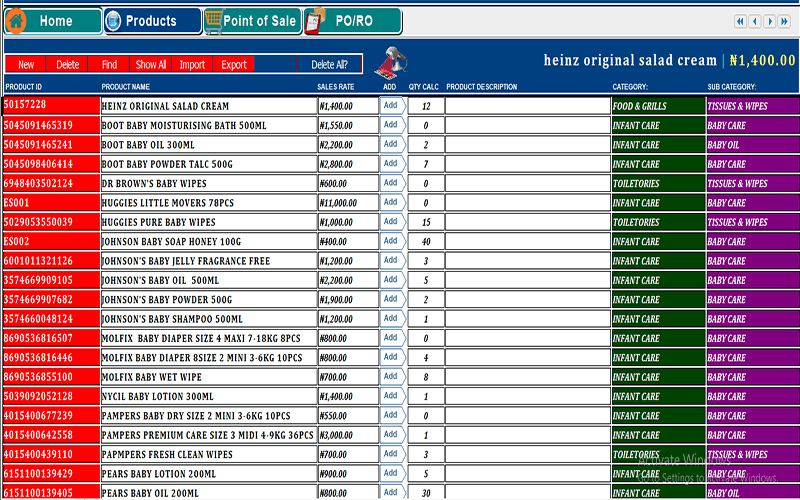Screen dimensions: 800x500
Task: Click the orange Home house icon
Action: click(16, 21)
